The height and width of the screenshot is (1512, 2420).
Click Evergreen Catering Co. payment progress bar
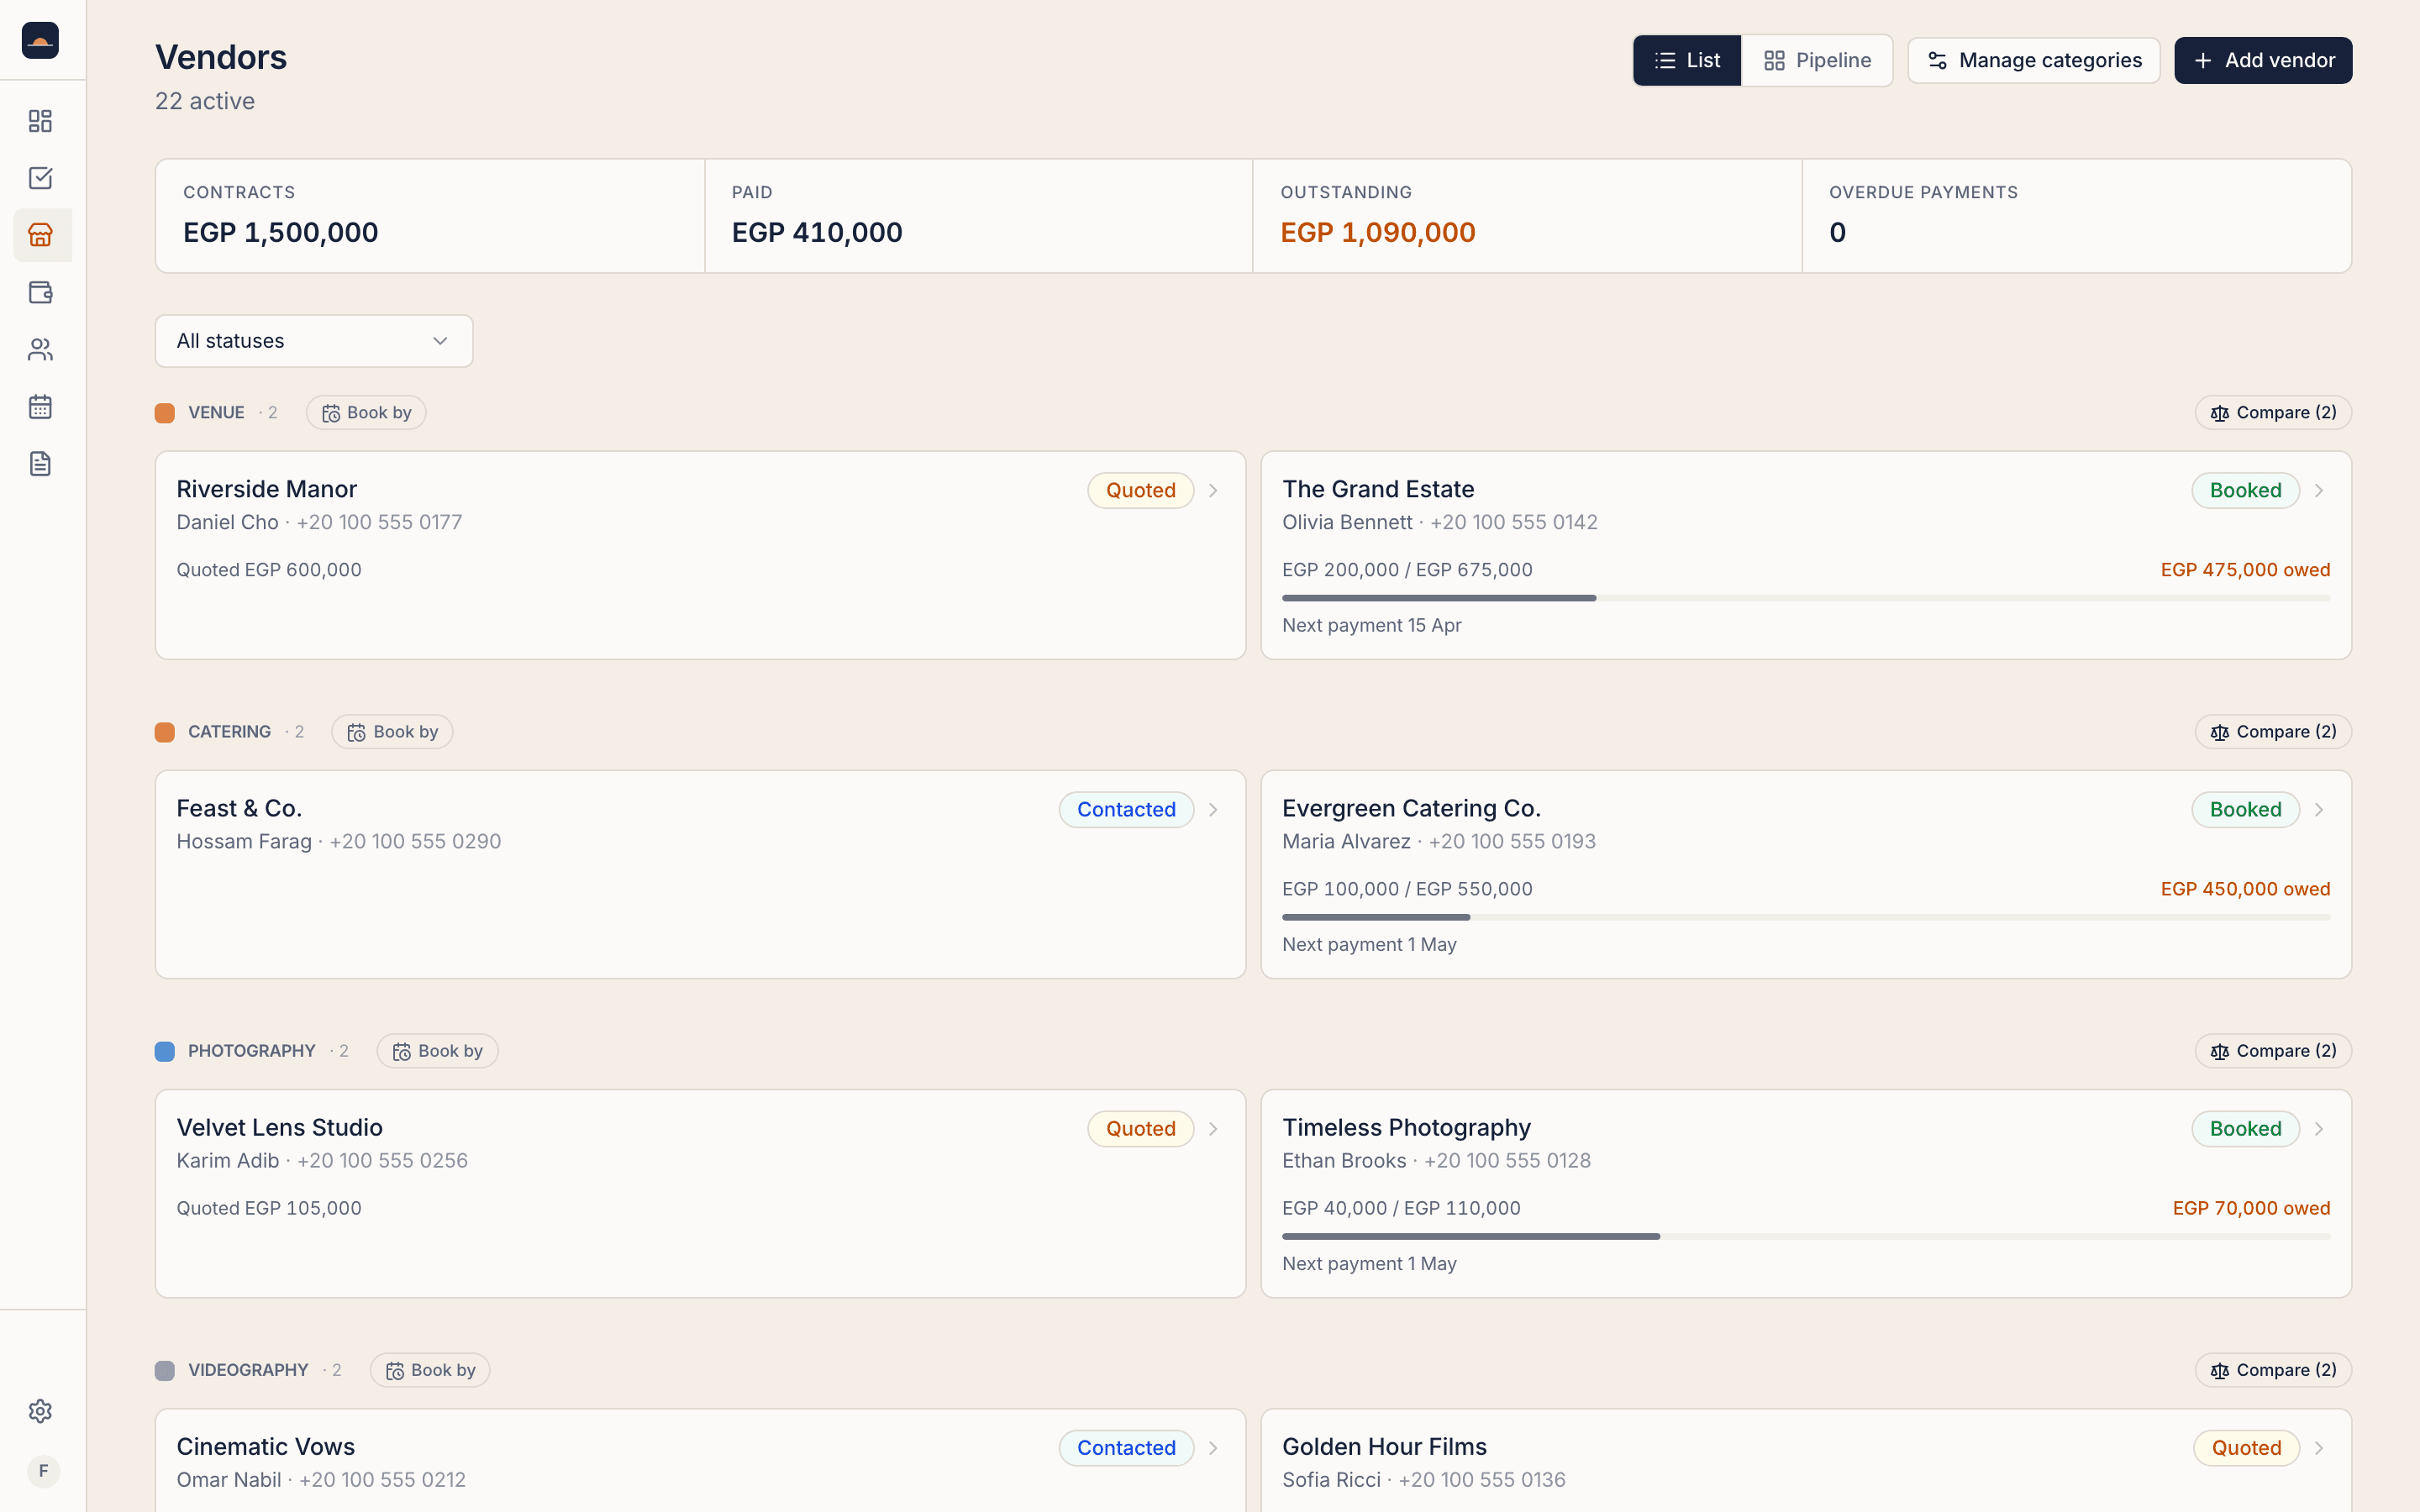(1806, 917)
